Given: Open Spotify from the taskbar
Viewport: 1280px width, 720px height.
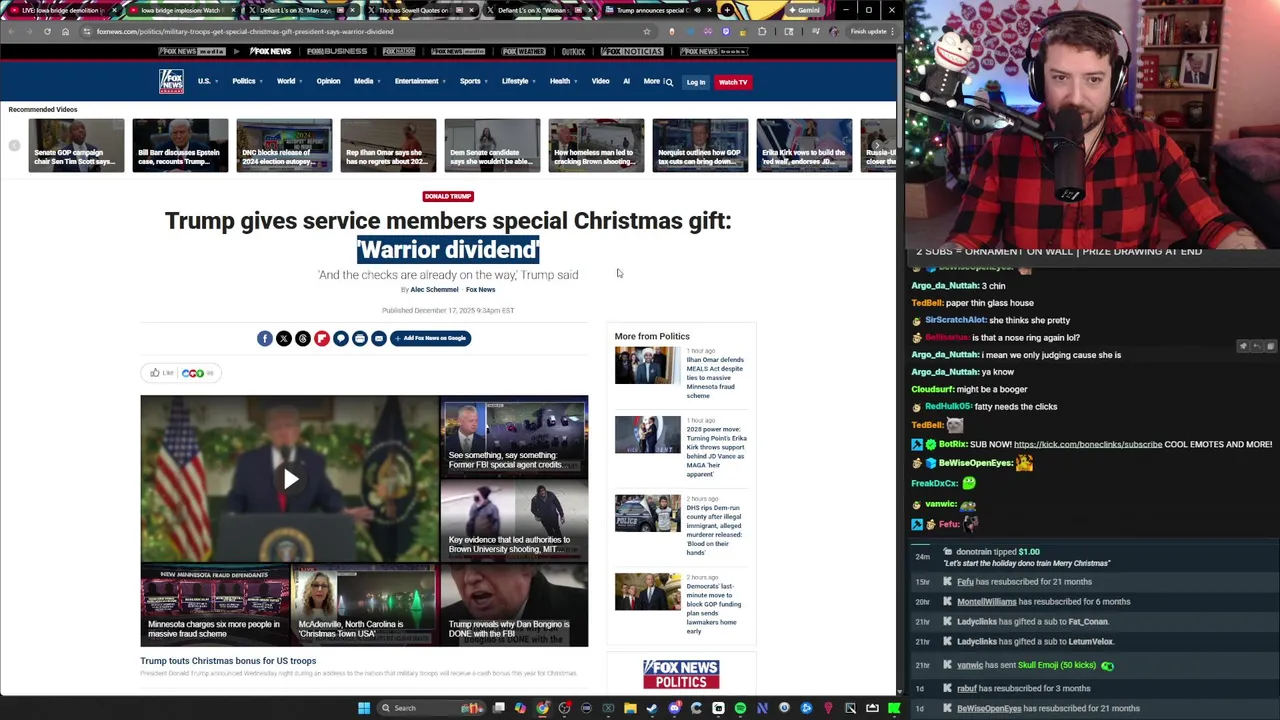Looking at the screenshot, I should click(740, 708).
